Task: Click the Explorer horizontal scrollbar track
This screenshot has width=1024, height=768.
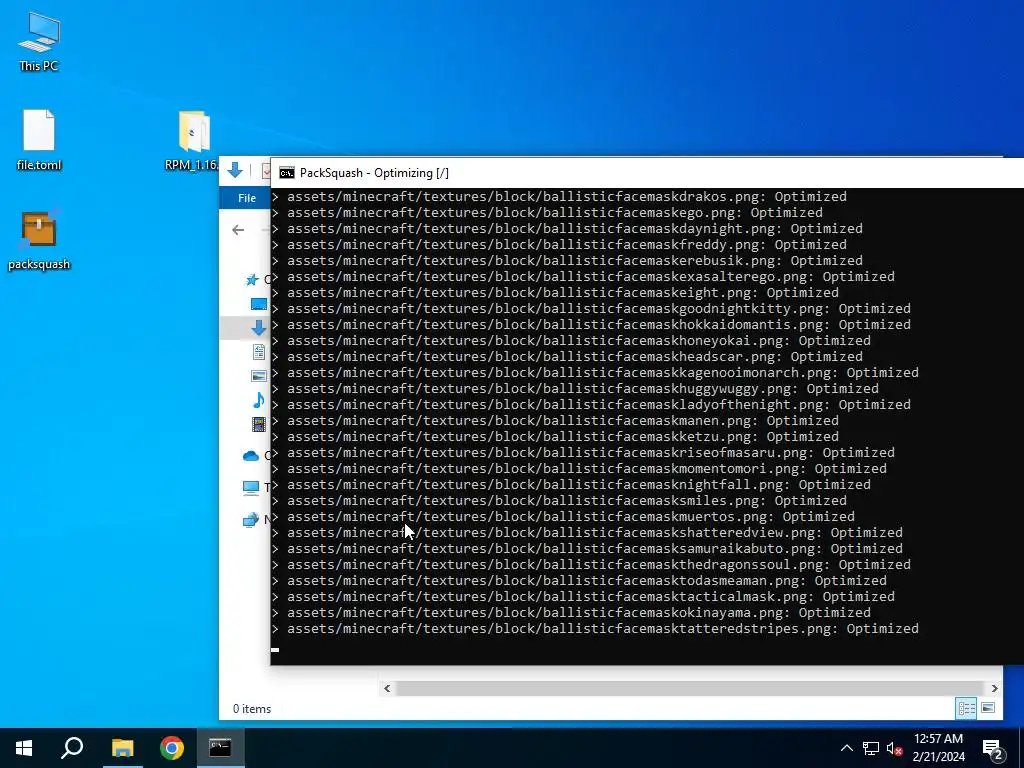Action: coord(690,688)
